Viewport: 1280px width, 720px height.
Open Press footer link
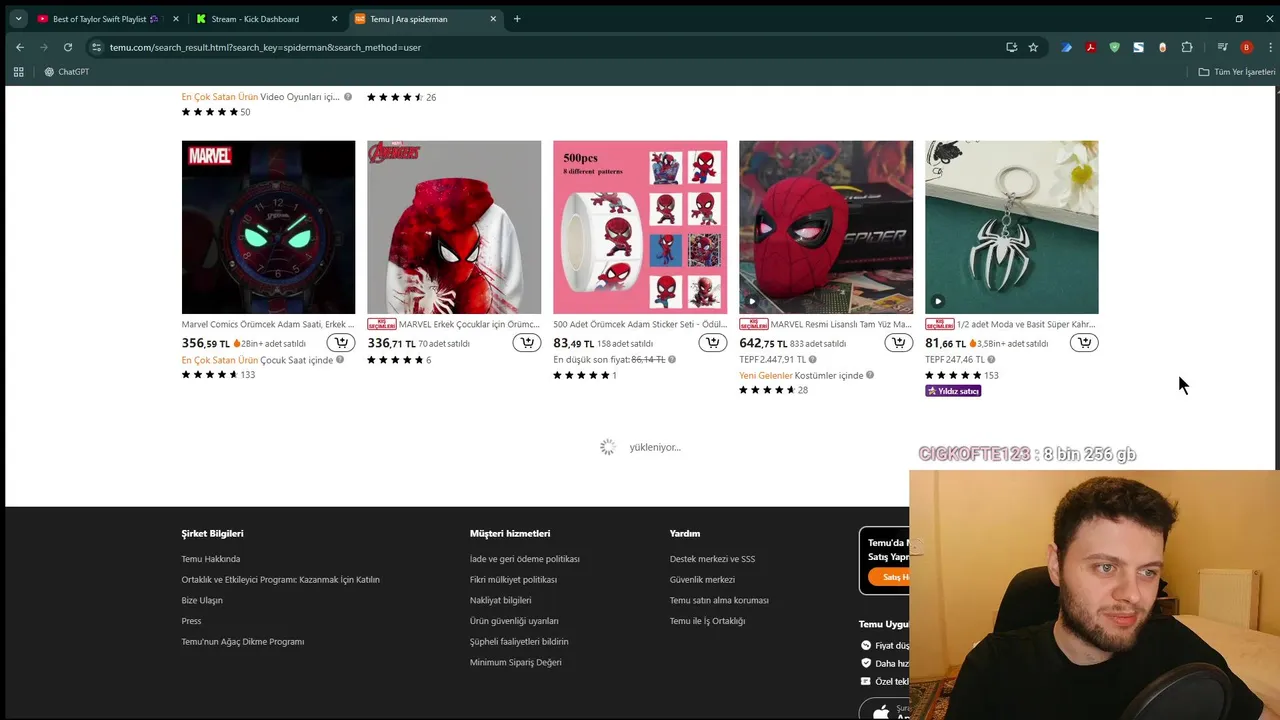(x=191, y=621)
